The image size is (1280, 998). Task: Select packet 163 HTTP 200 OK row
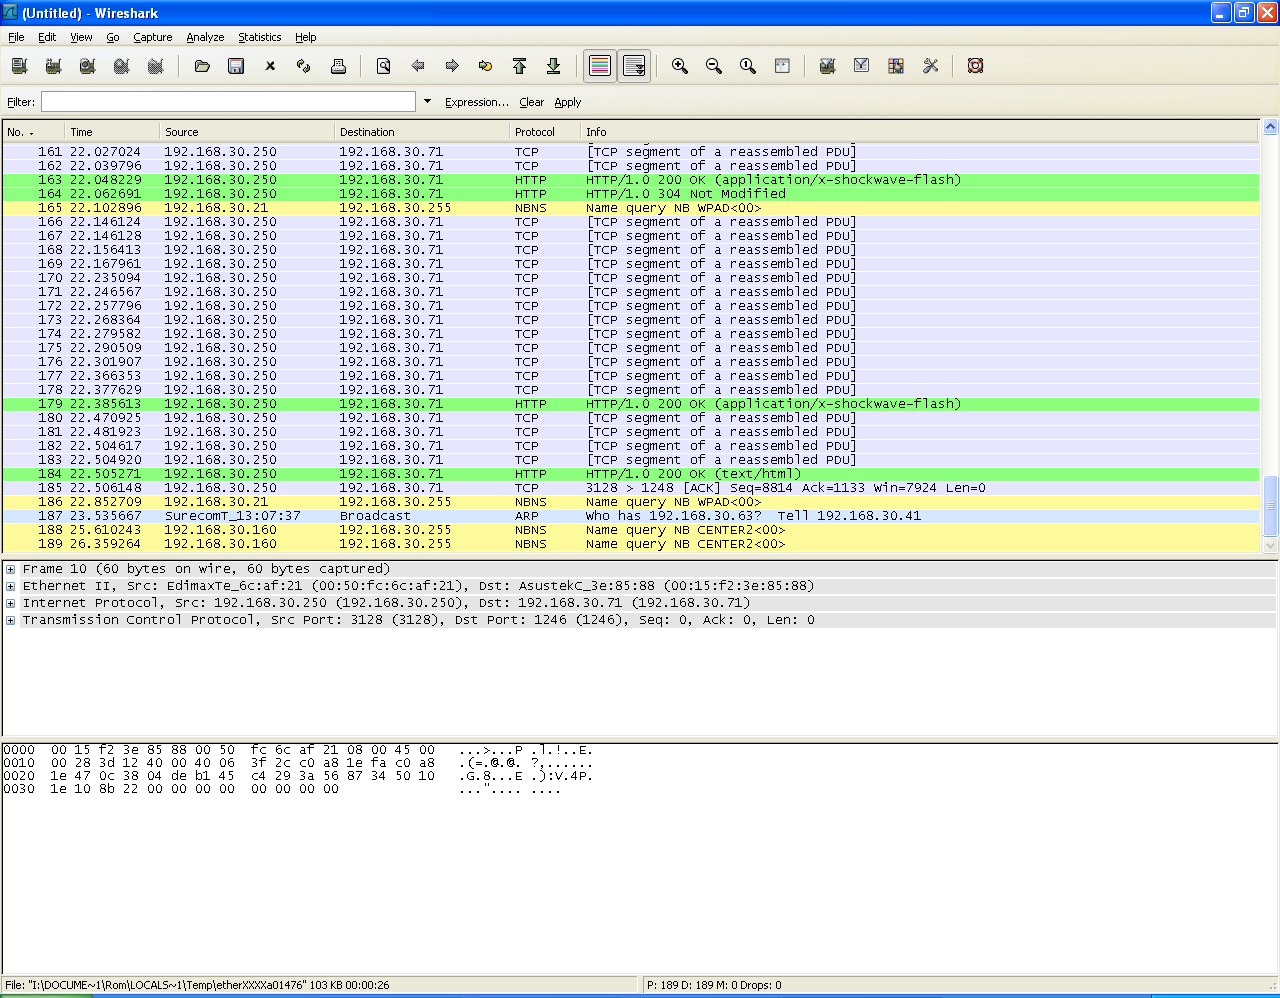pos(631,180)
